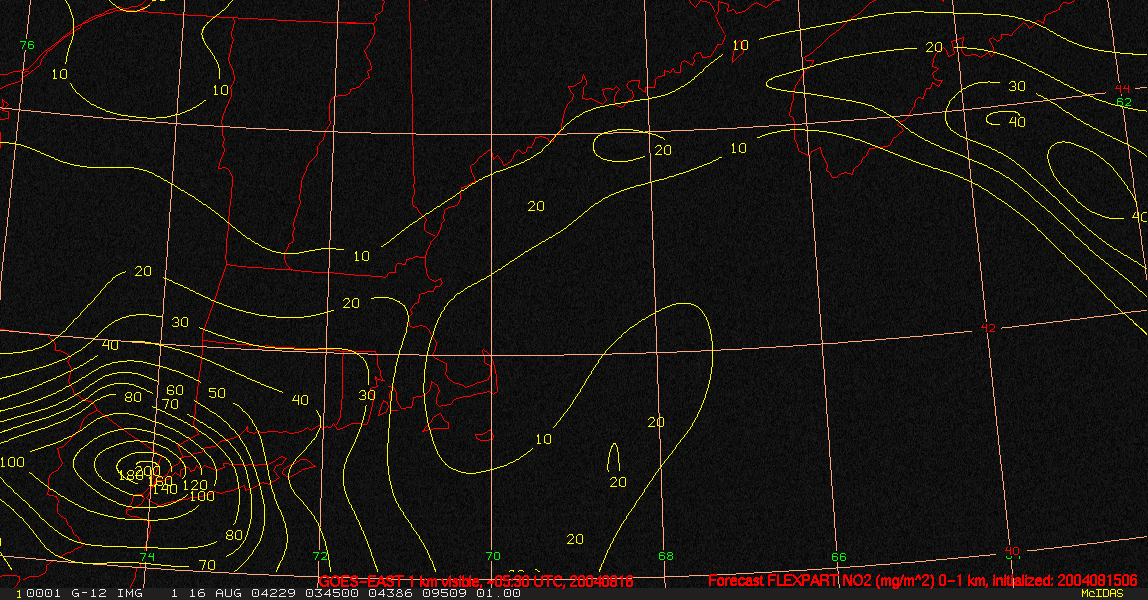This screenshot has width=1148, height=600.
Task: Click the 40 label inside the small closed contour
Action: click(1017, 121)
